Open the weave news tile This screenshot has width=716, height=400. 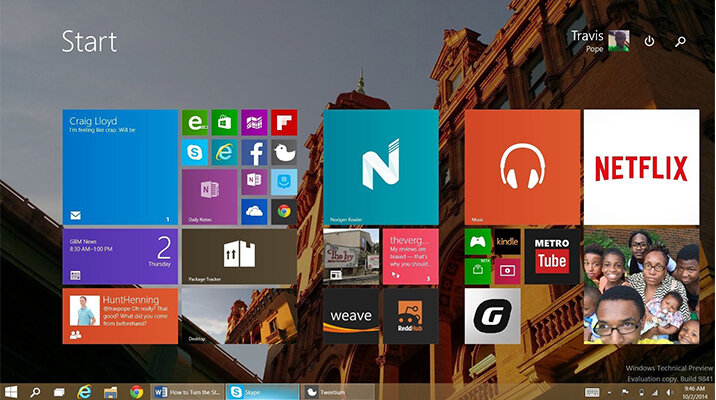click(x=351, y=316)
